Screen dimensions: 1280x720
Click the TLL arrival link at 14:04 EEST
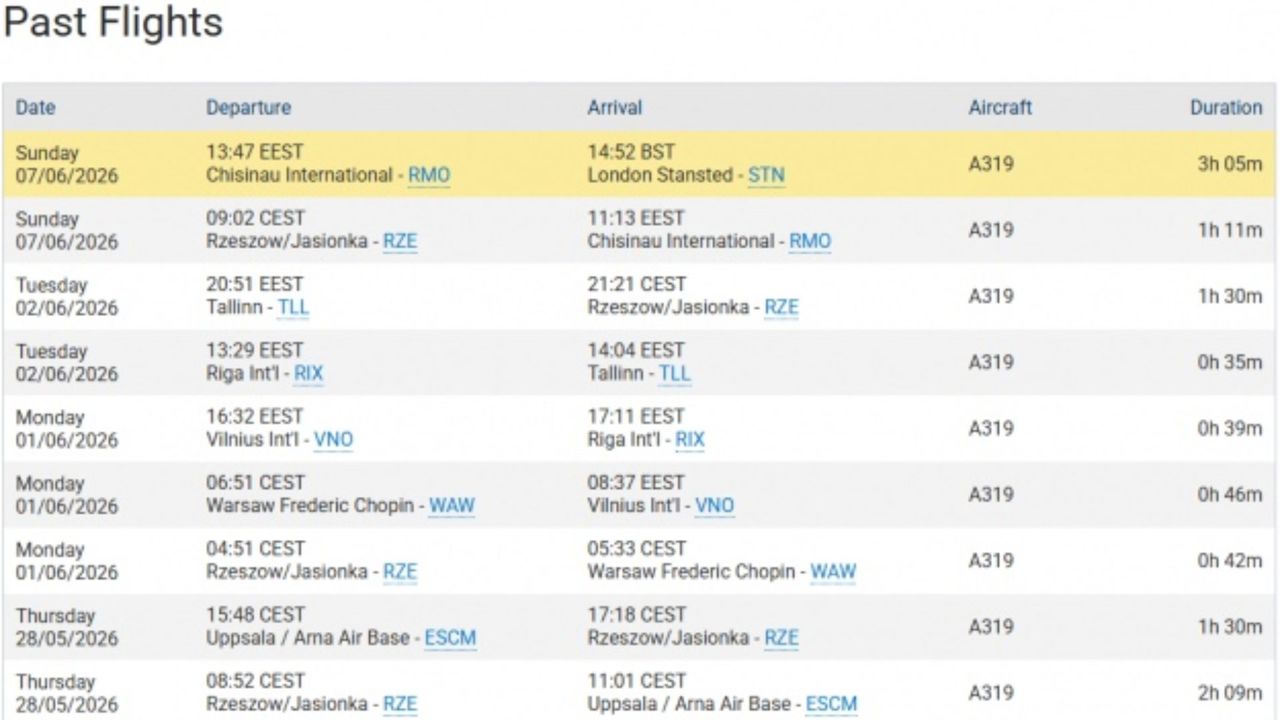click(x=674, y=373)
